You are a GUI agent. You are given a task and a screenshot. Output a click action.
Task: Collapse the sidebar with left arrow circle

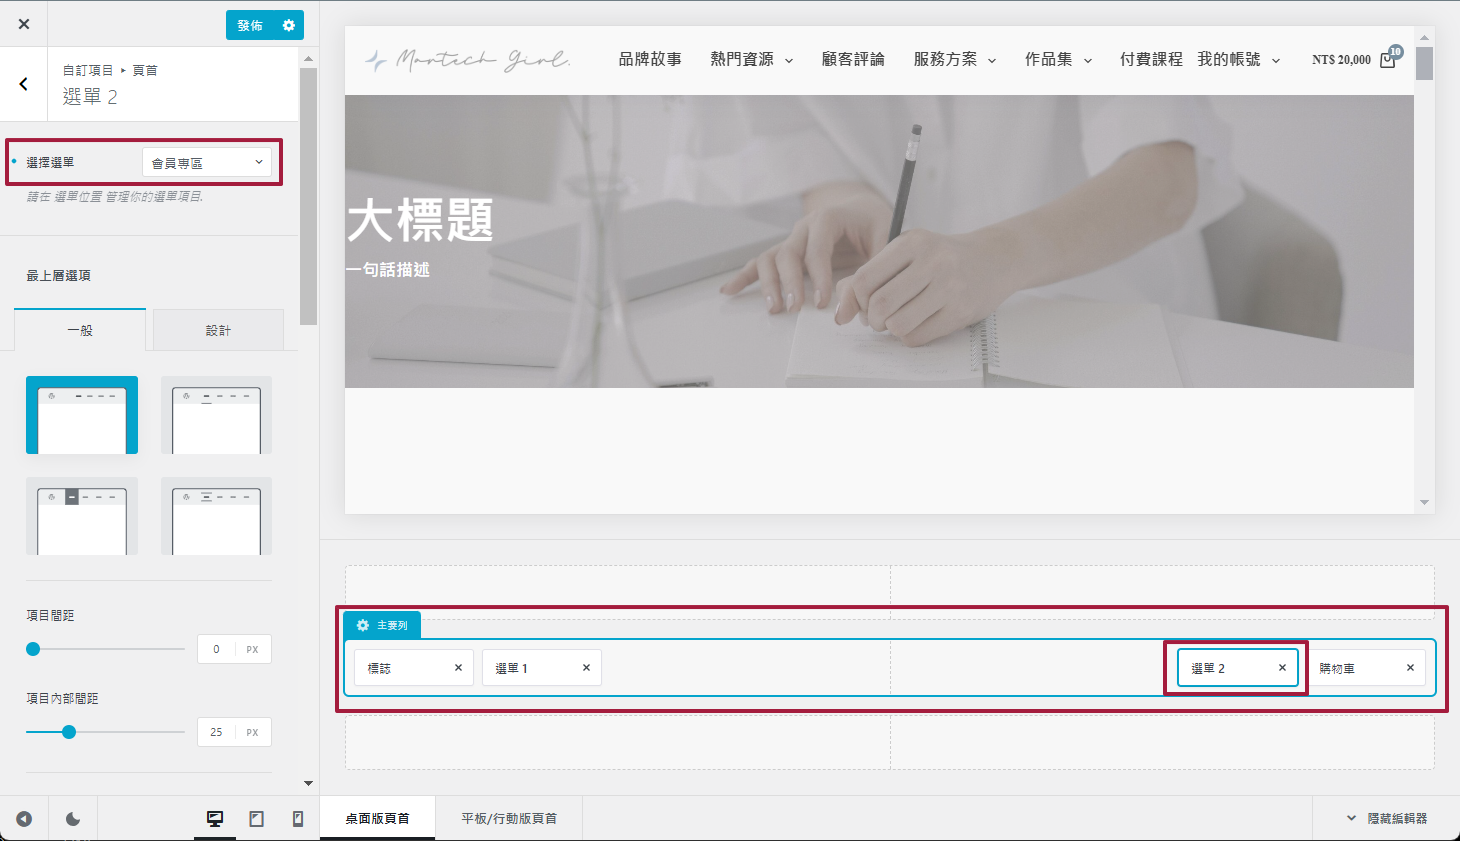click(24, 819)
